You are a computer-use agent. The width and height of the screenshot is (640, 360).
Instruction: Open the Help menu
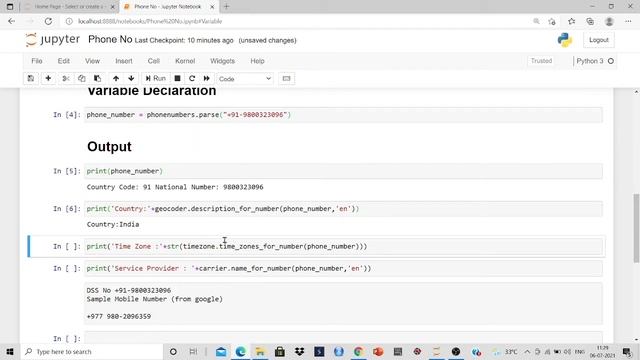tap(257, 61)
